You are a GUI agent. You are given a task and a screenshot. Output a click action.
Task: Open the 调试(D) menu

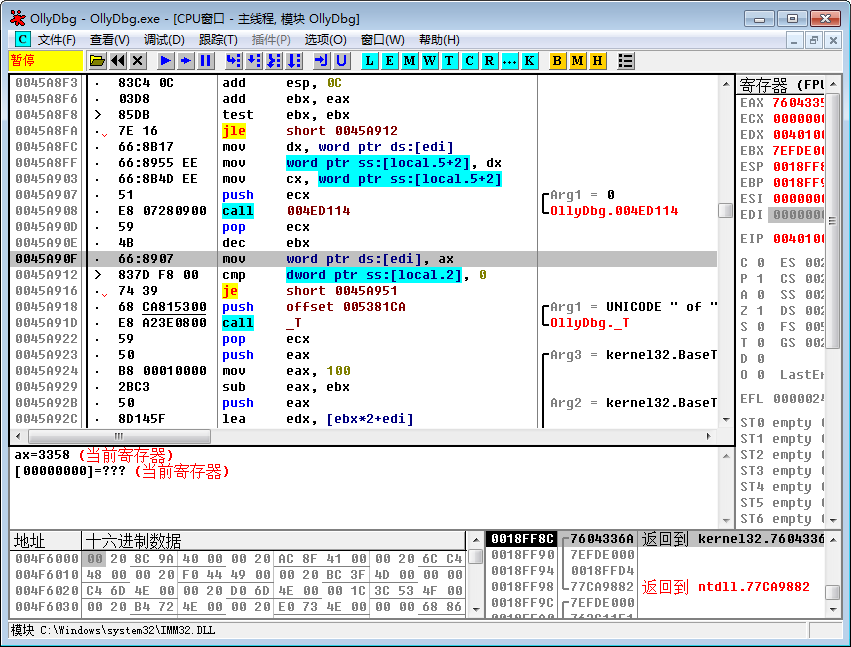tap(164, 39)
